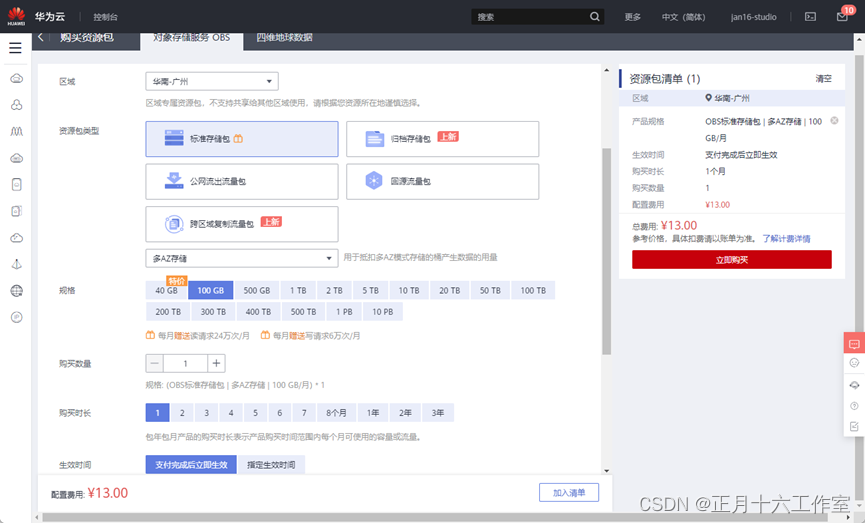Open the 多AZ存储 dropdown
This screenshot has width=865, height=523.
click(x=242, y=258)
